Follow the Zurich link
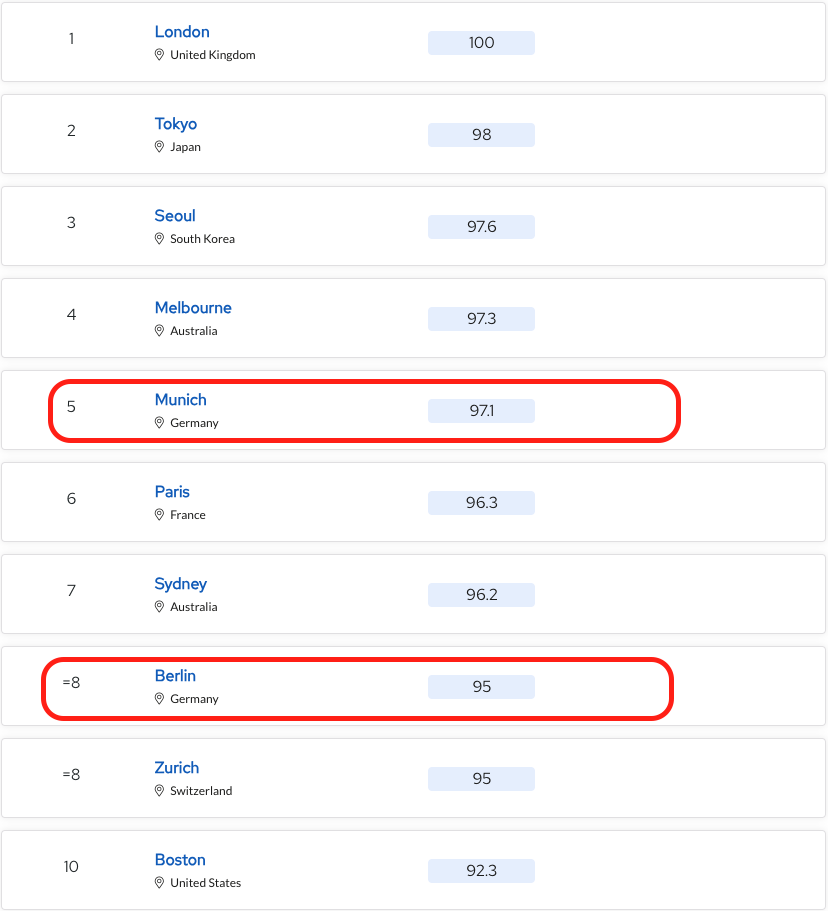 point(177,768)
